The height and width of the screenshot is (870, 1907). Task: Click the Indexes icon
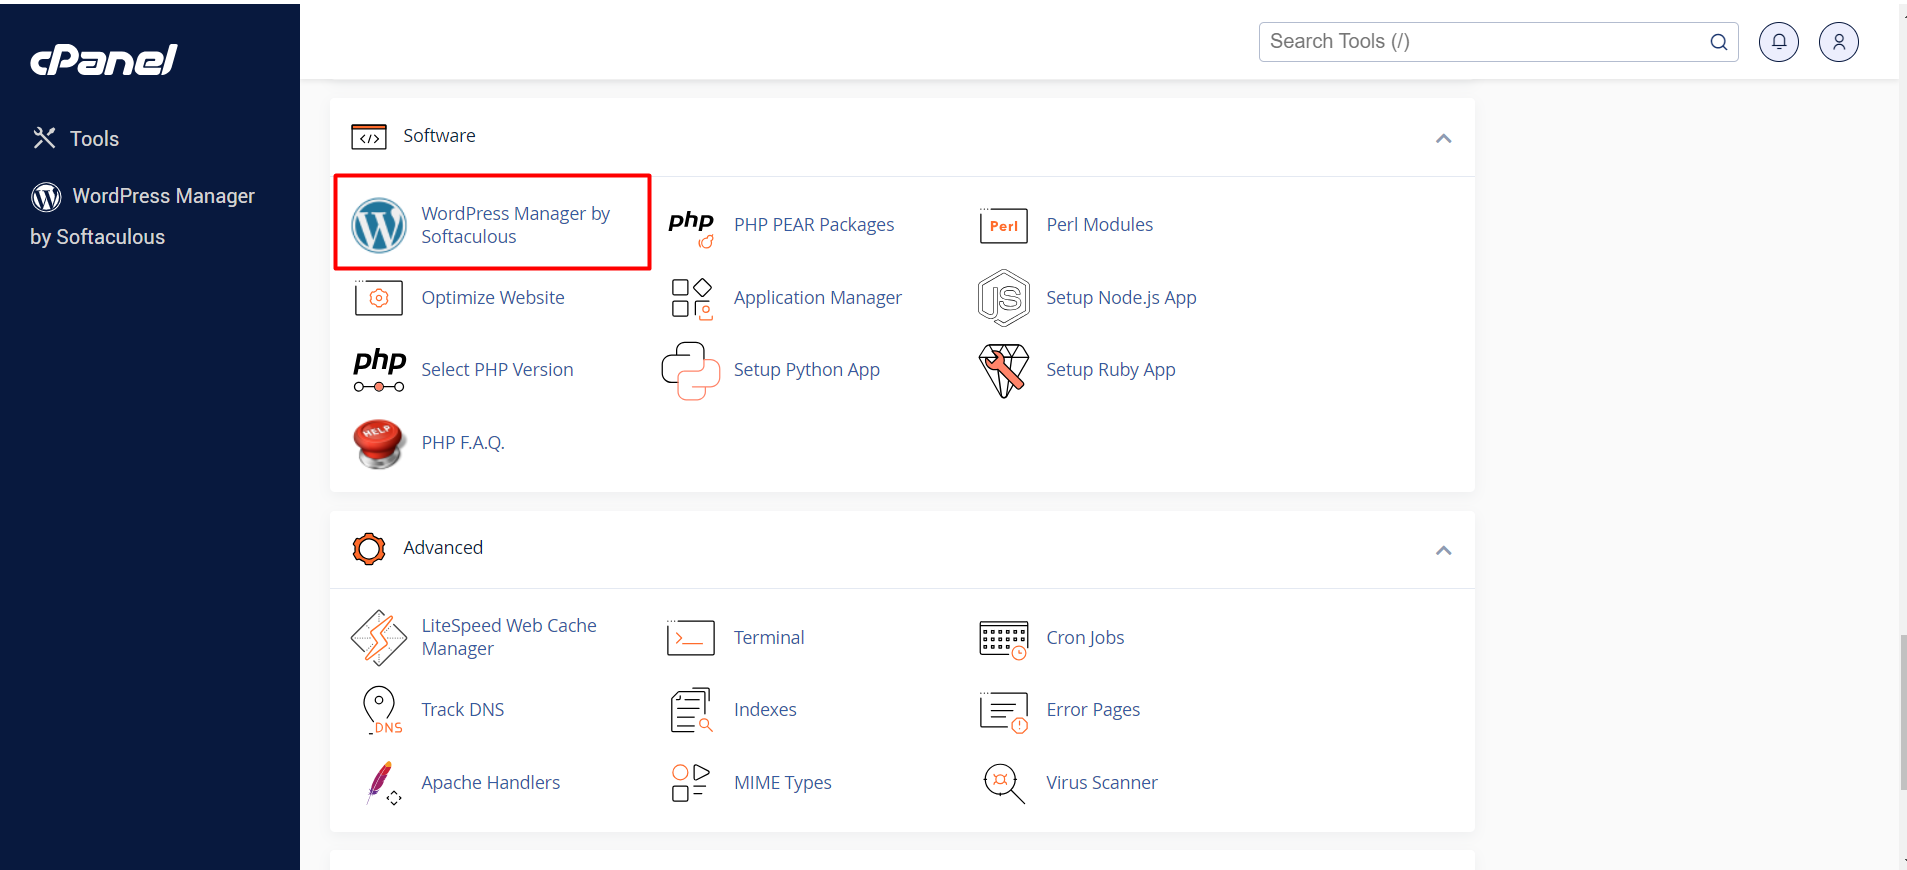[x=691, y=710]
